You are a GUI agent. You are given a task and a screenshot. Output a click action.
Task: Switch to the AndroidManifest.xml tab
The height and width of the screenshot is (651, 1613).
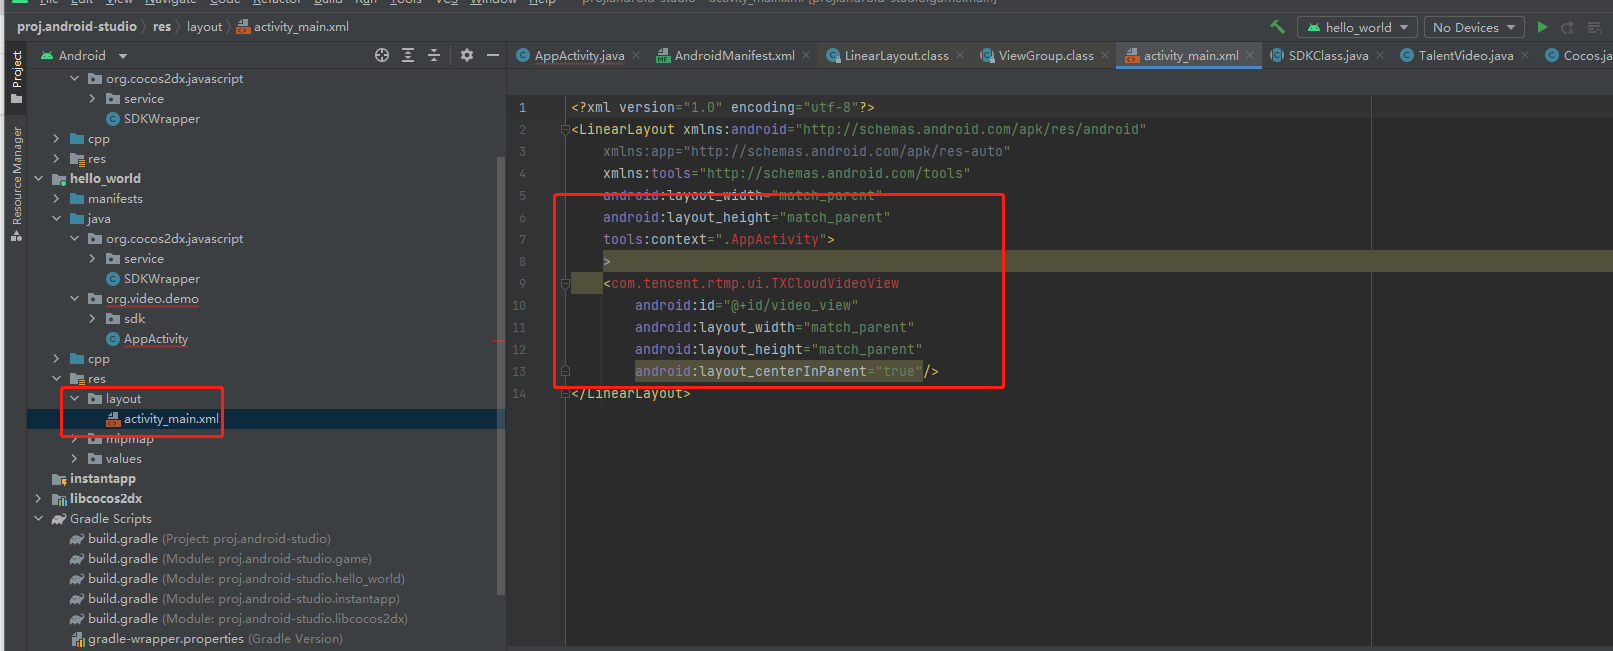(x=735, y=56)
